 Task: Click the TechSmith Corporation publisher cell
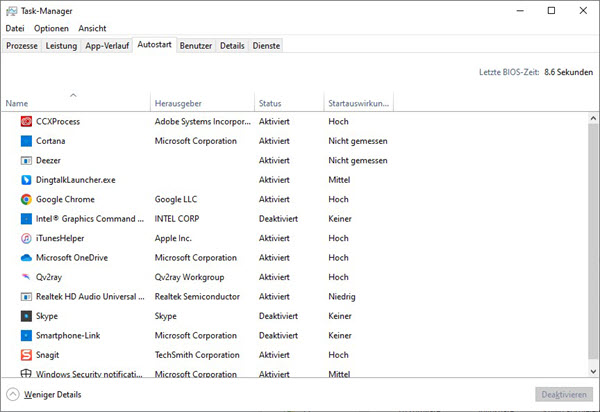197,355
